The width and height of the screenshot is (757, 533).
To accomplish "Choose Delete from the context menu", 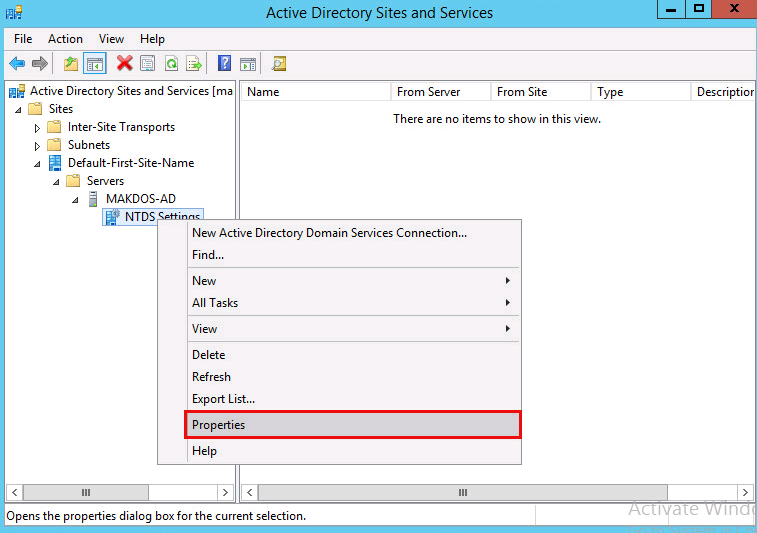I will coord(353,354).
